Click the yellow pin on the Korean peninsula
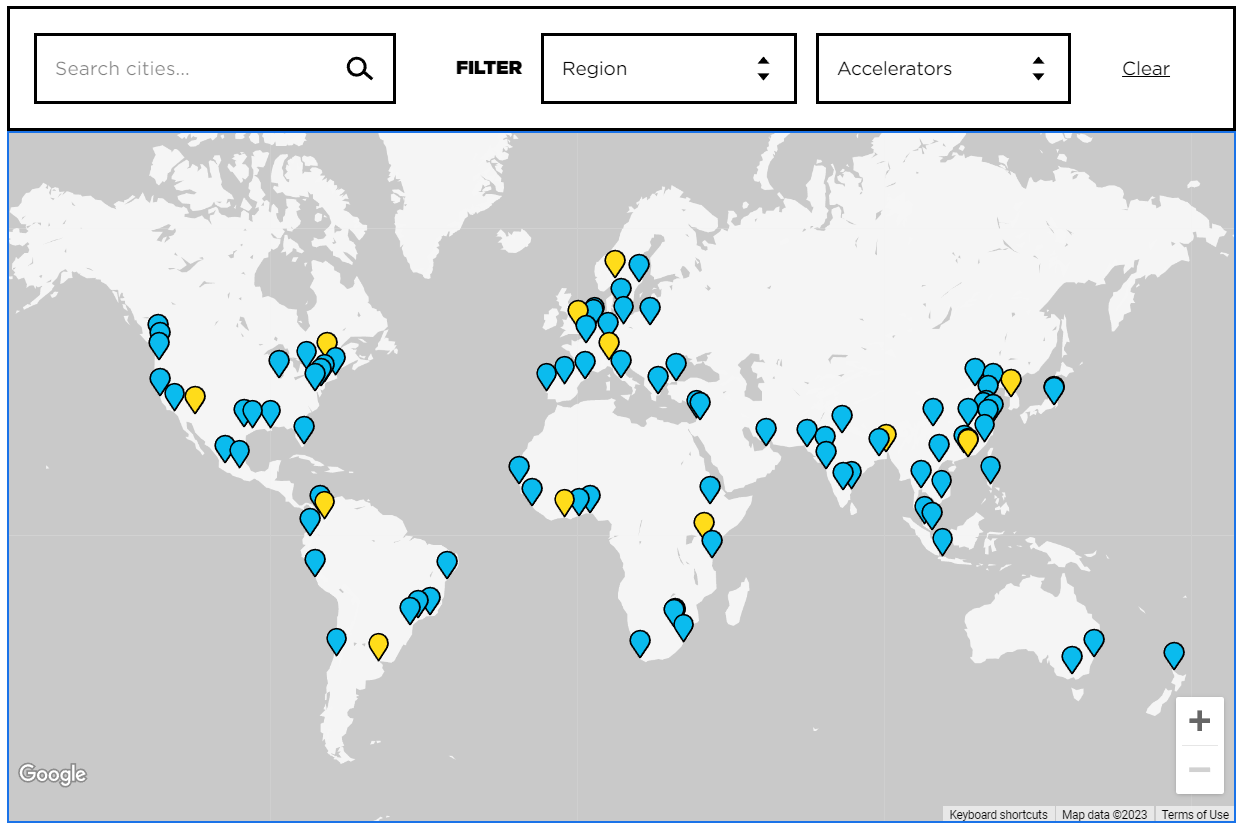 click(x=1011, y=381)
